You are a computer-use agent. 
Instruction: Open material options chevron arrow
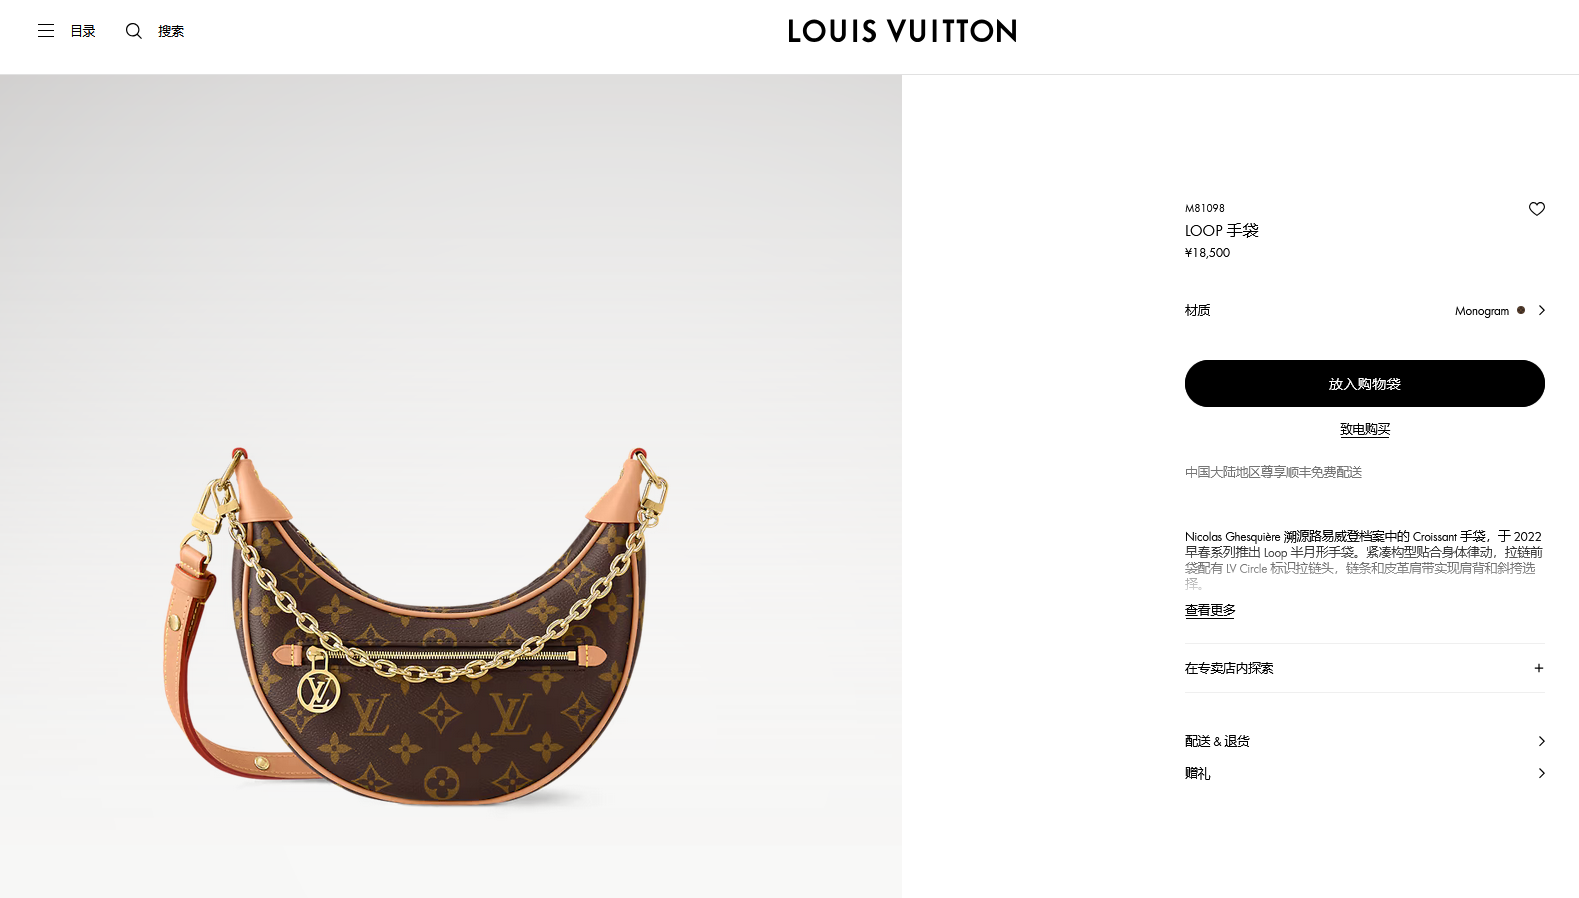coord(1541,310)
